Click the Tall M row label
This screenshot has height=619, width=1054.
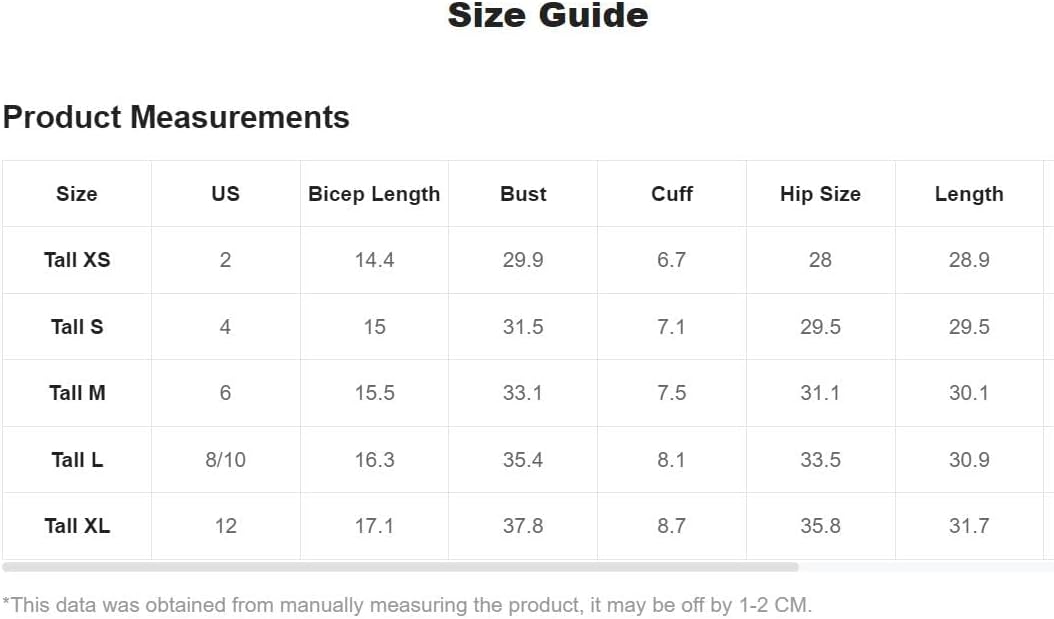point(77,393)
